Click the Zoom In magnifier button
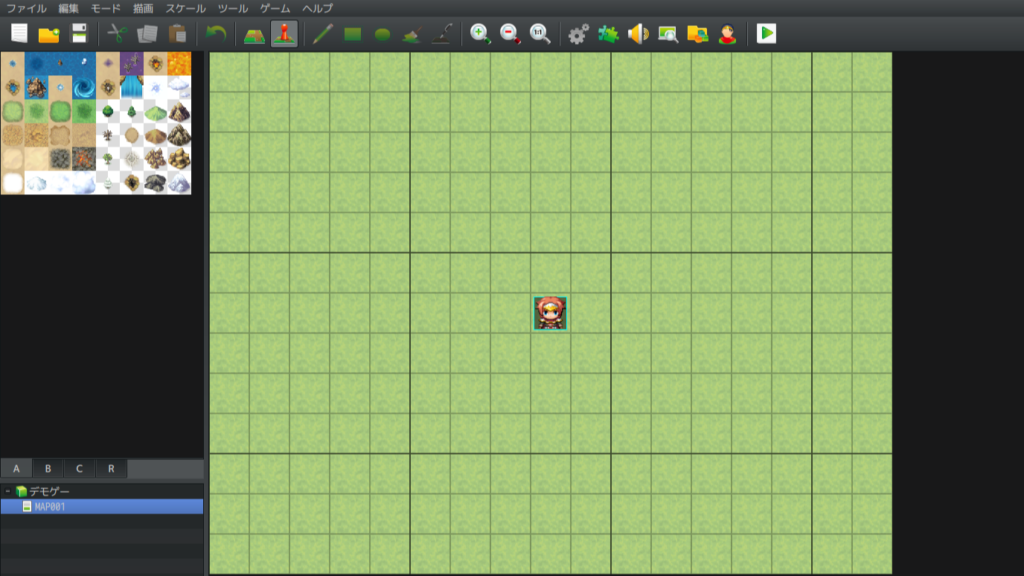Viewport: 1024px width, 576px height. 480,34
